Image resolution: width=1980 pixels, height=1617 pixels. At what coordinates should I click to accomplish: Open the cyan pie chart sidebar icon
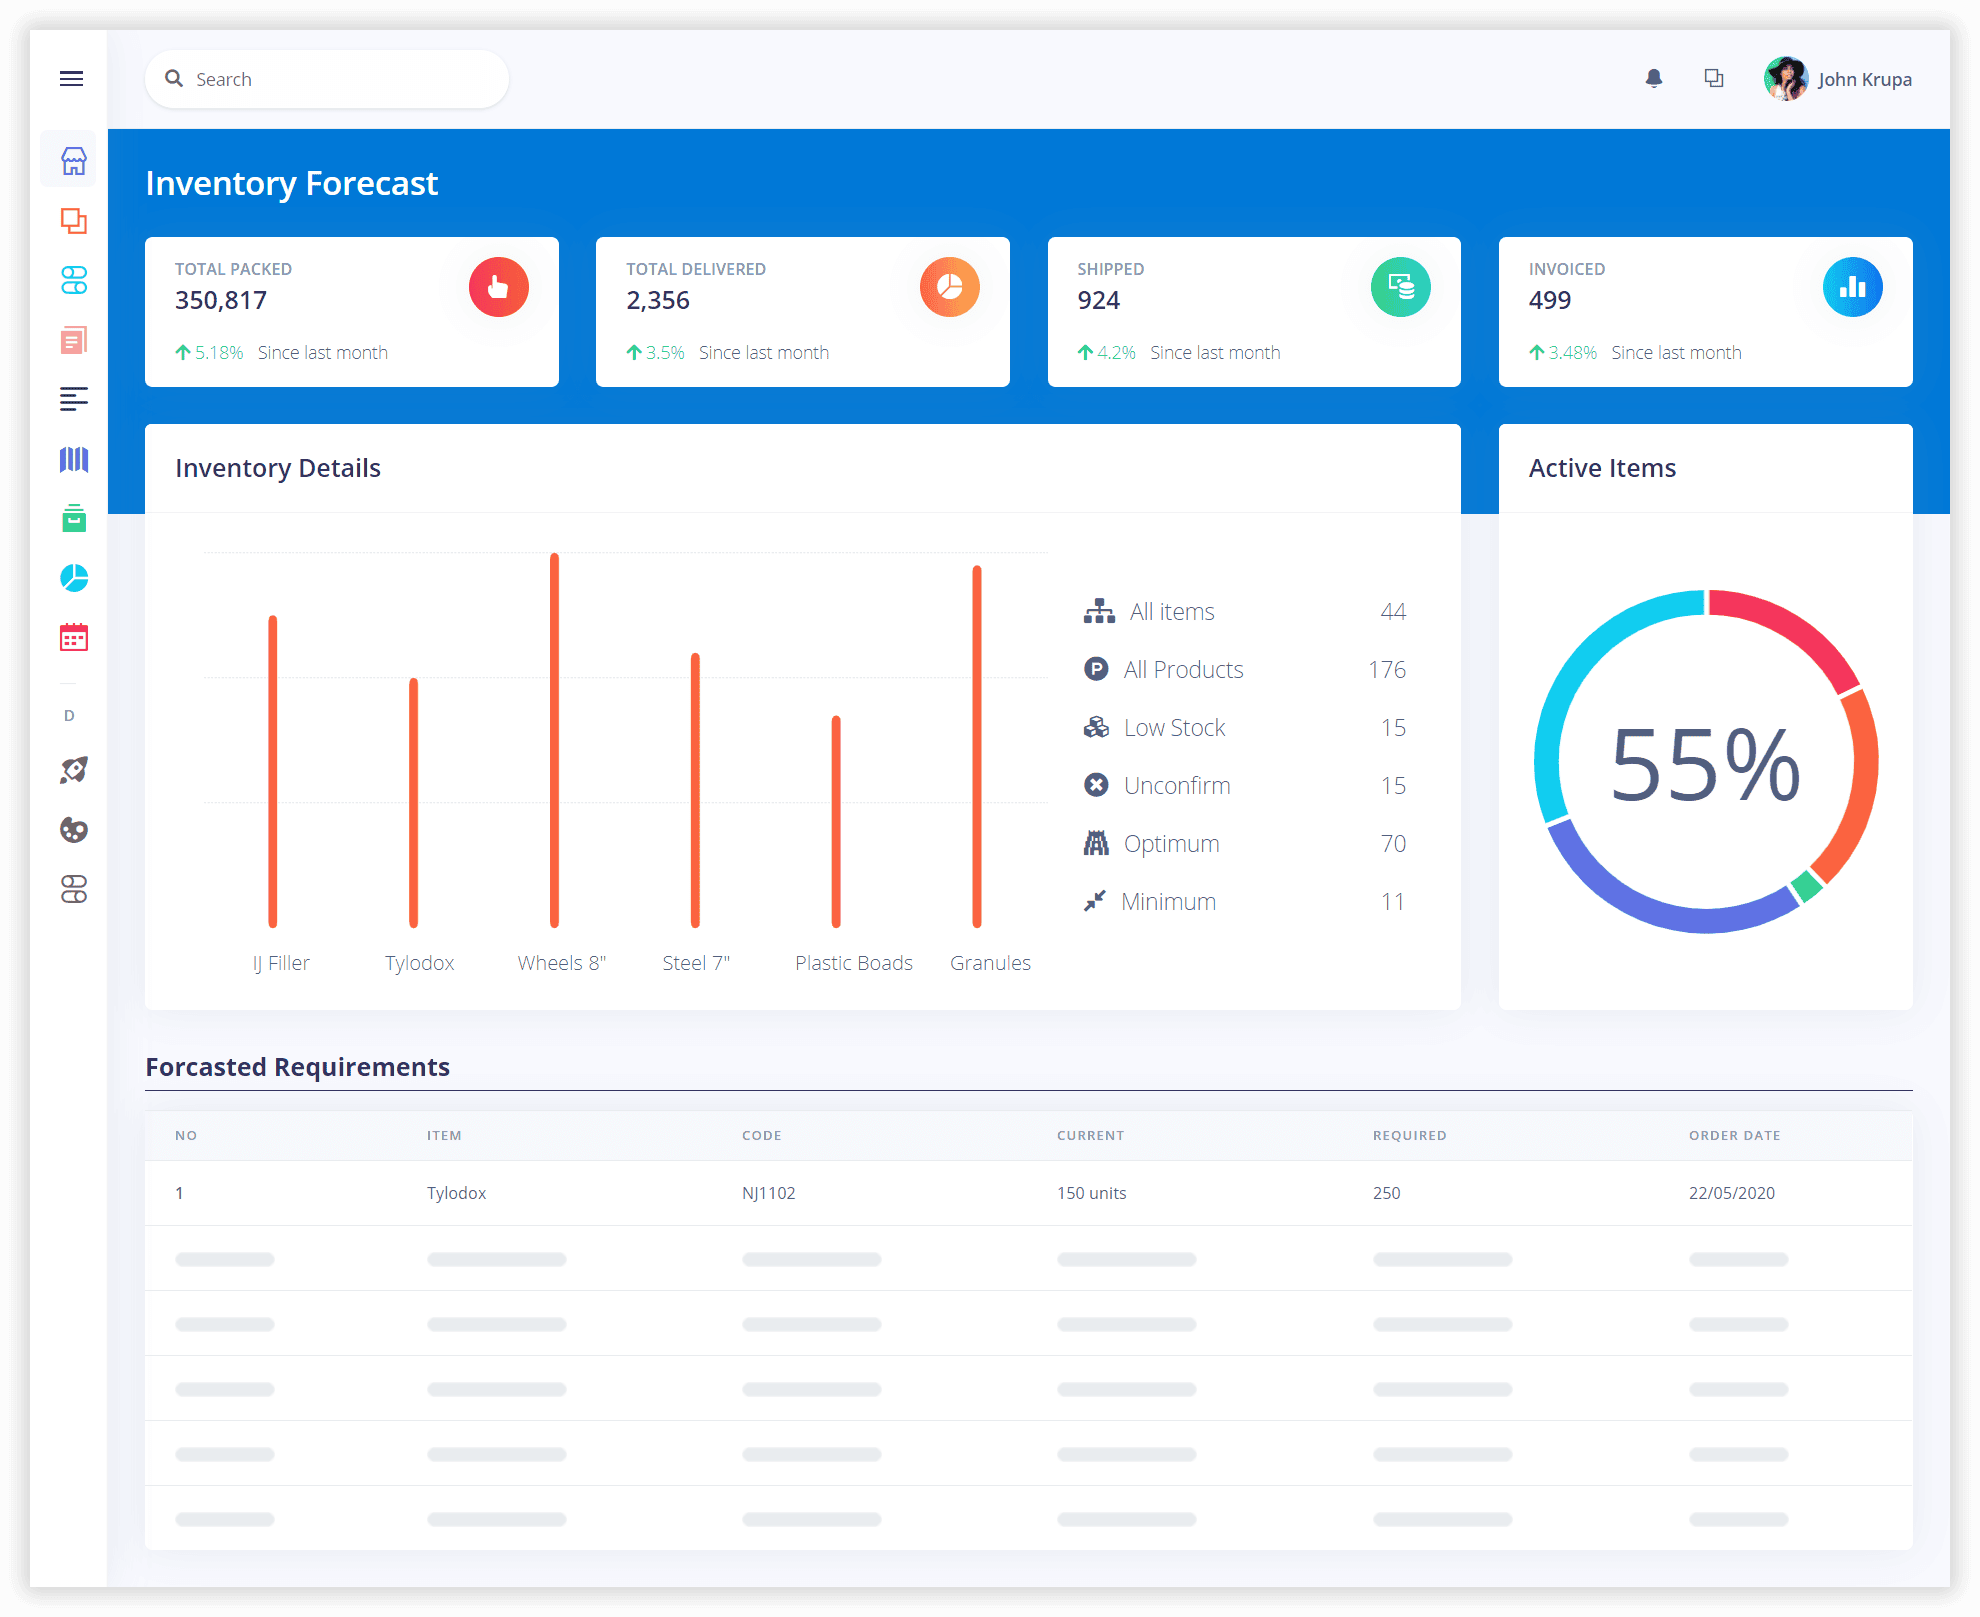click(x=73, y=578)
